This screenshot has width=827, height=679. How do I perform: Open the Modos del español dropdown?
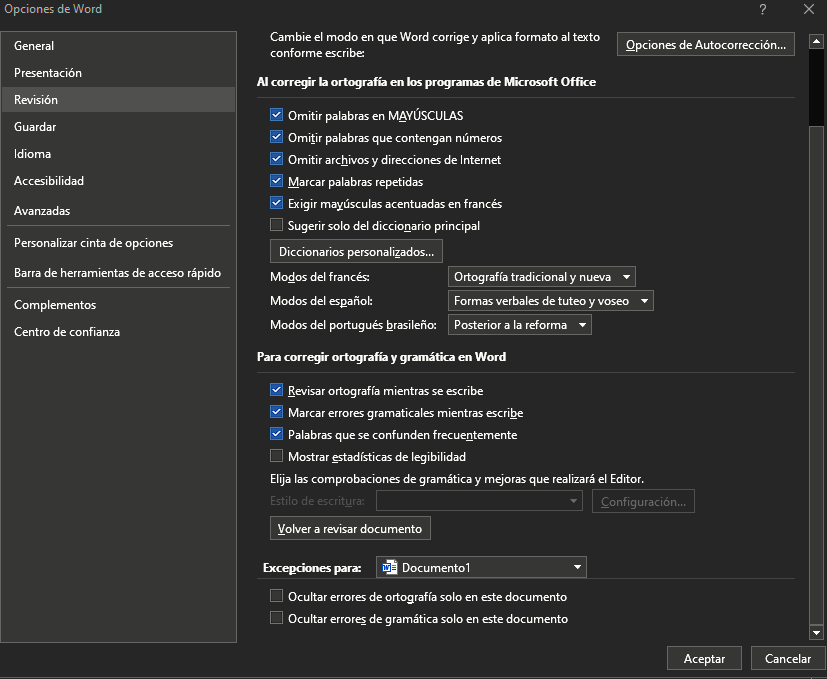click(551, 301)
